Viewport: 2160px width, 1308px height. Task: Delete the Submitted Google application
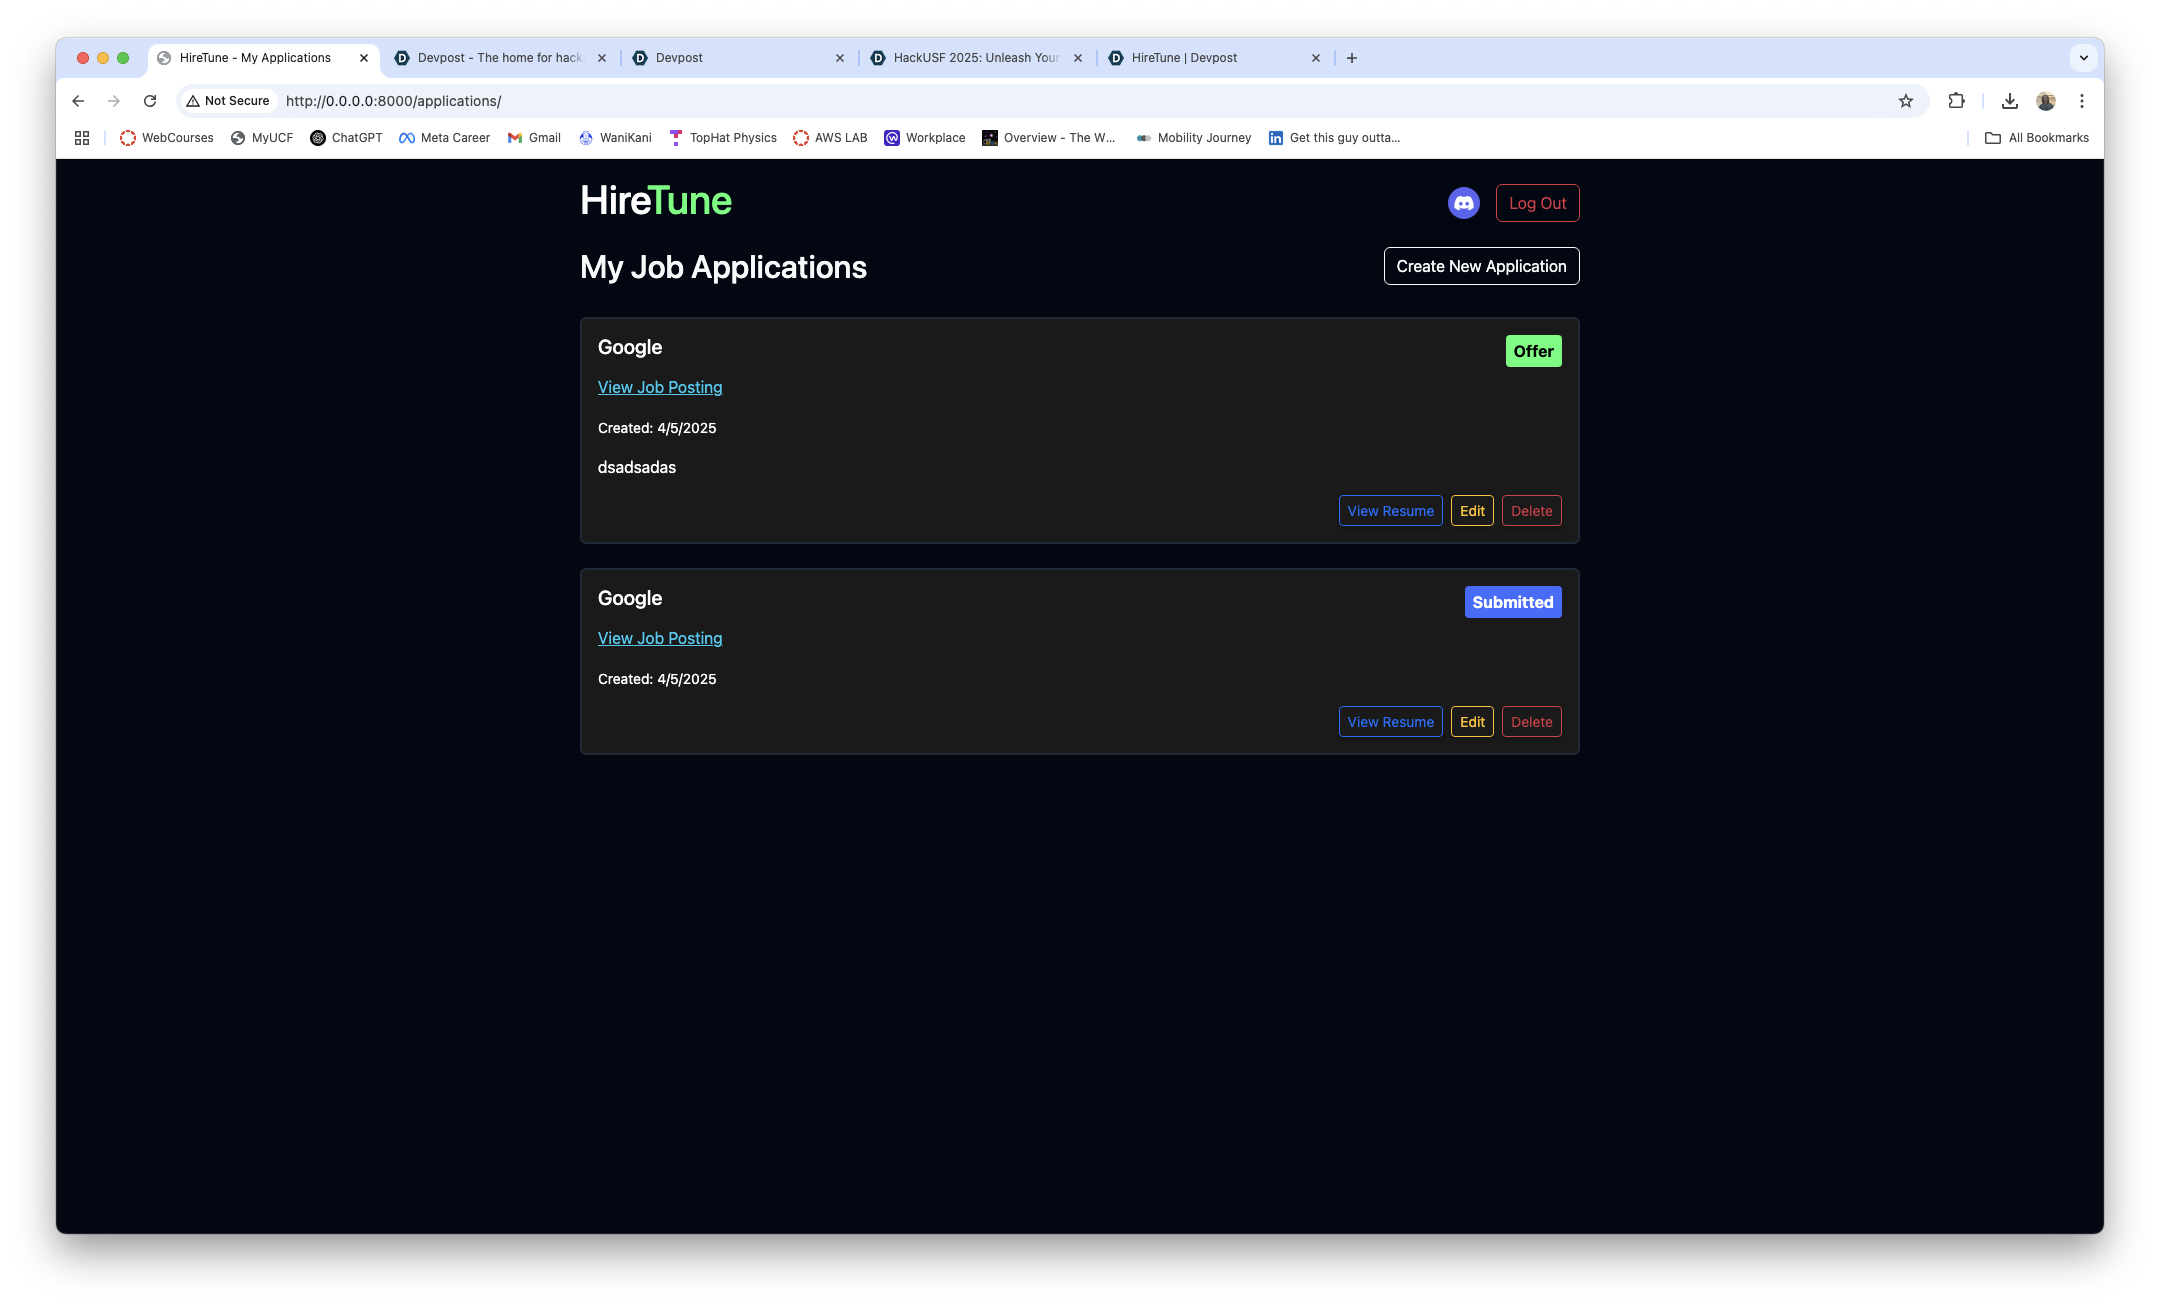click(x=1531, y=722)
